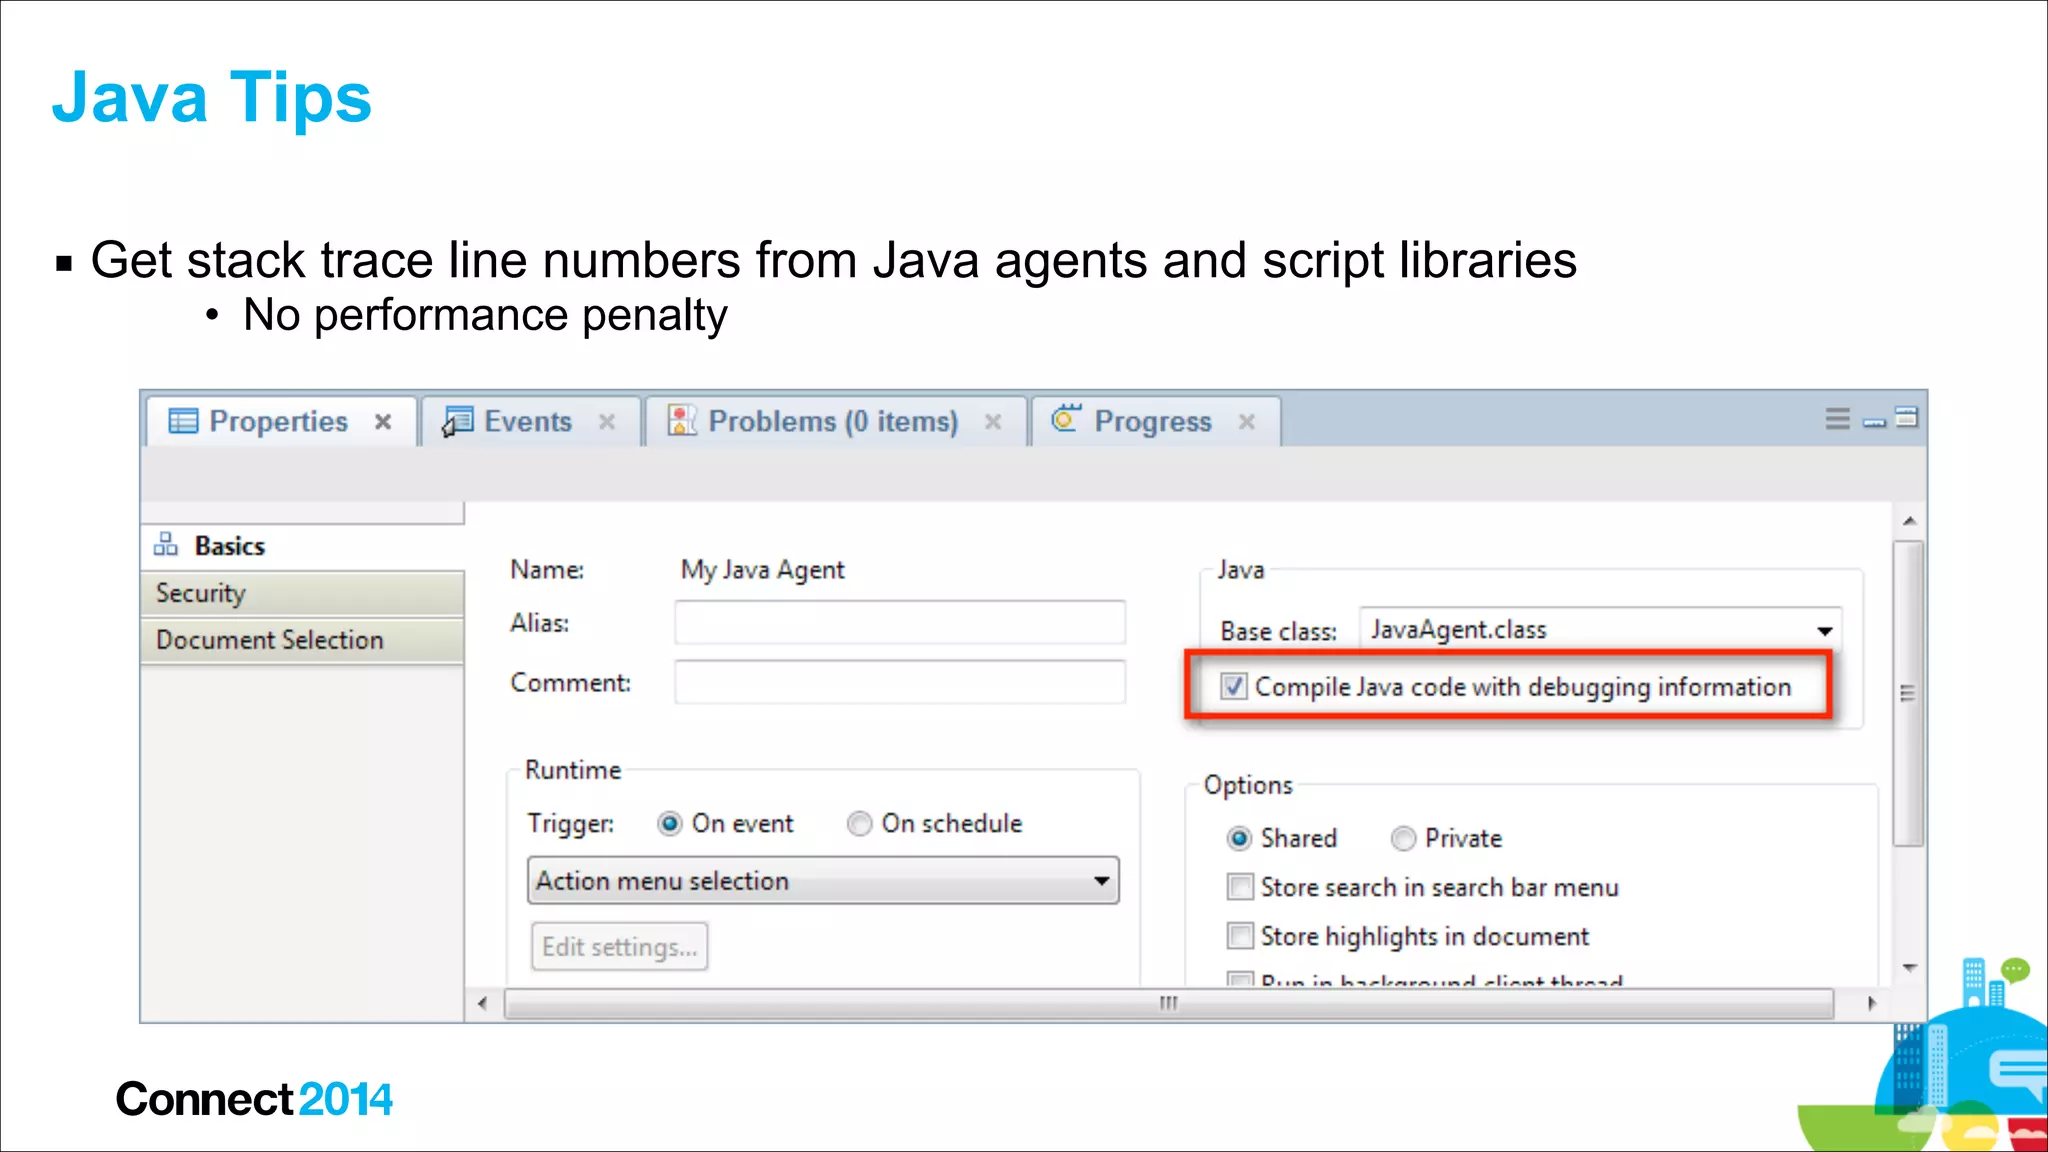Screen dimensions: 2048x1152
Task: Close the Progress tab
Action: [x=1247, y=422]
